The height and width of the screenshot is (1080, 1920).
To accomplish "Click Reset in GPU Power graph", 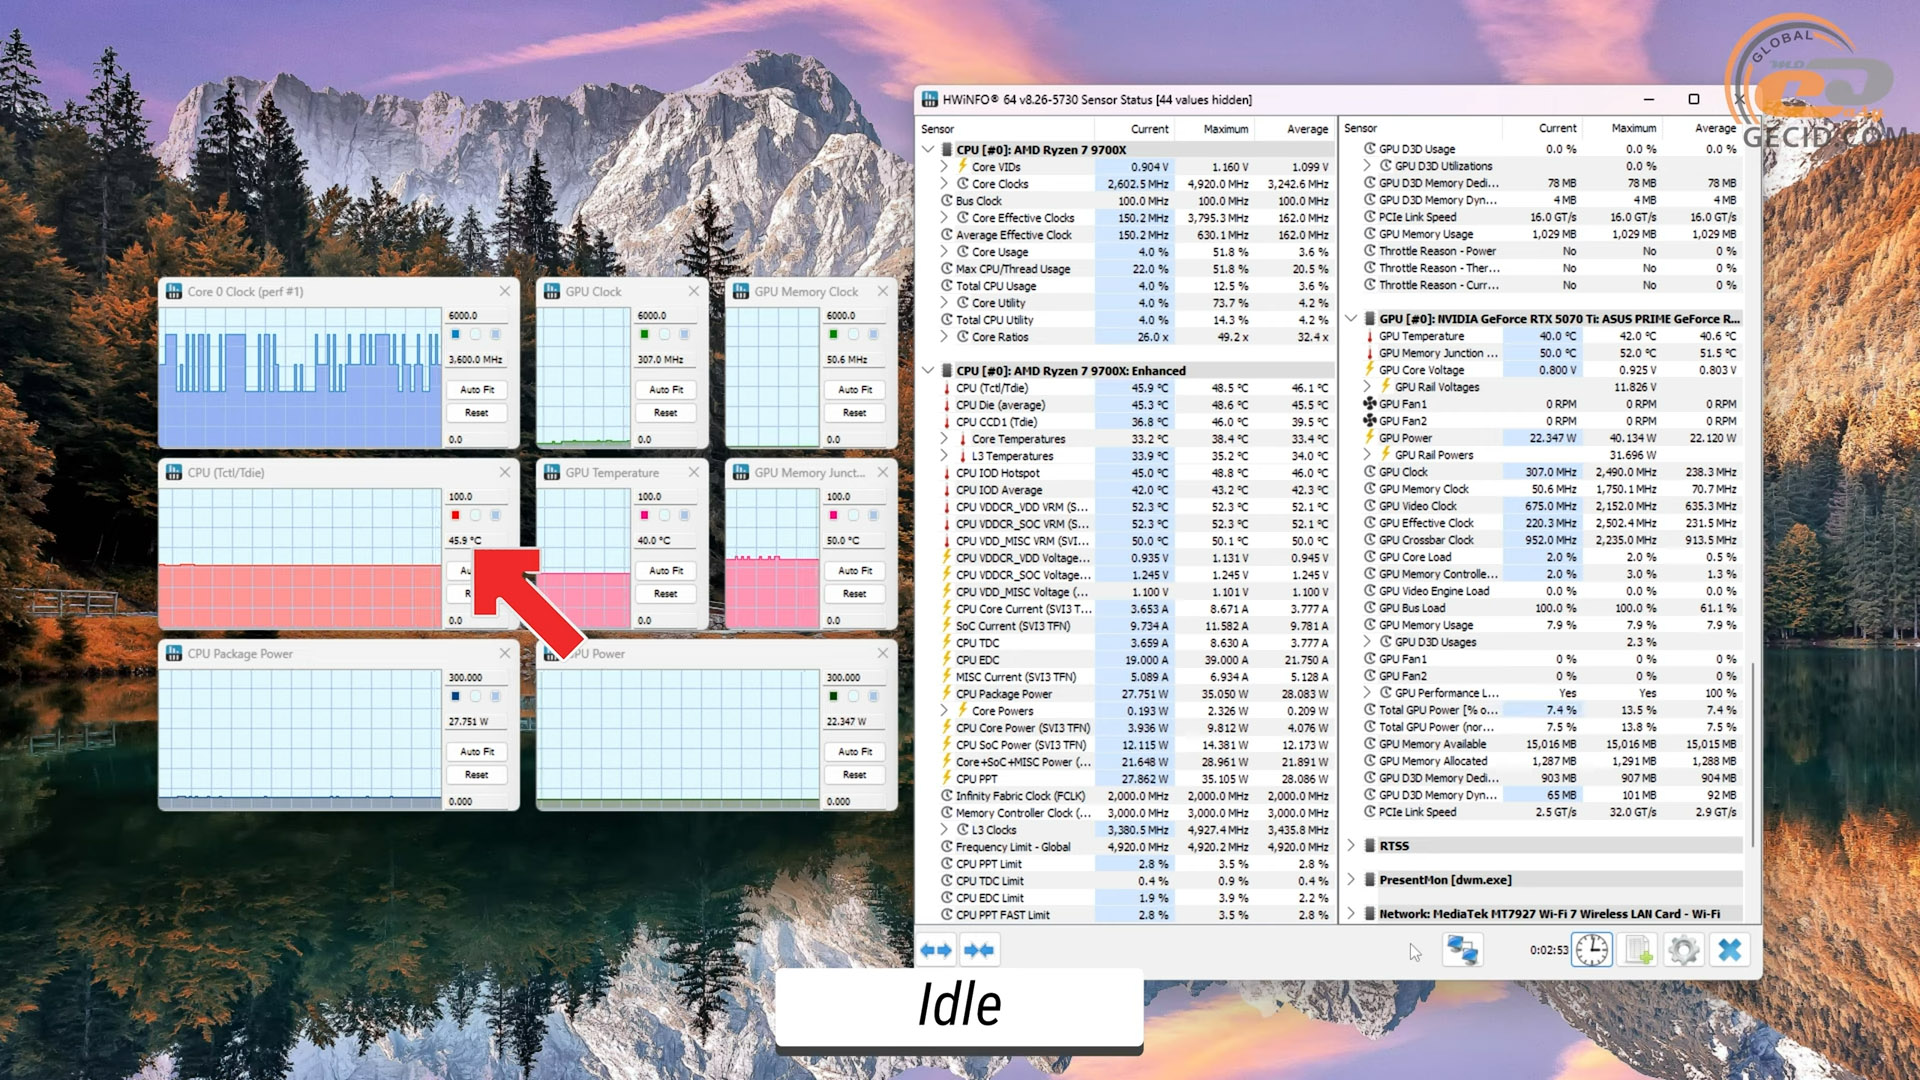I will coord(855,775).
